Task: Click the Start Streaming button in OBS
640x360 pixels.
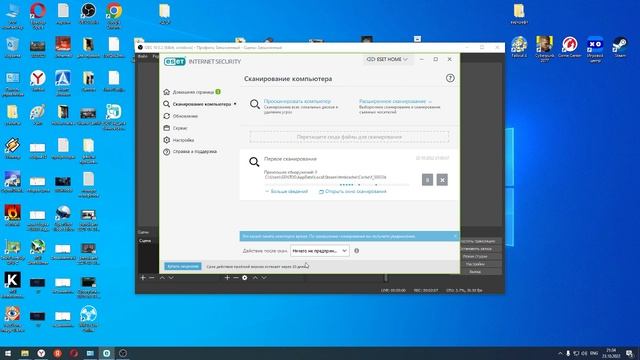Action: (480, 241)
